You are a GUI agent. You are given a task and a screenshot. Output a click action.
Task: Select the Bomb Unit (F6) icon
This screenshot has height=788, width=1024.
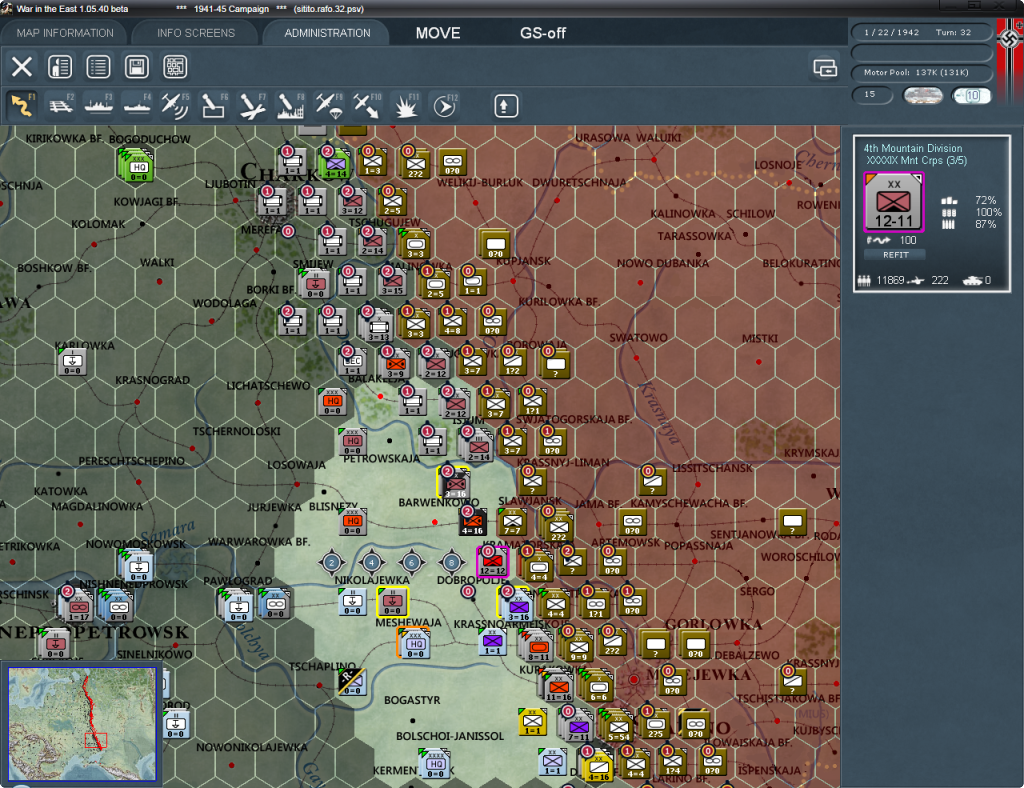click(x=214, y=106)
